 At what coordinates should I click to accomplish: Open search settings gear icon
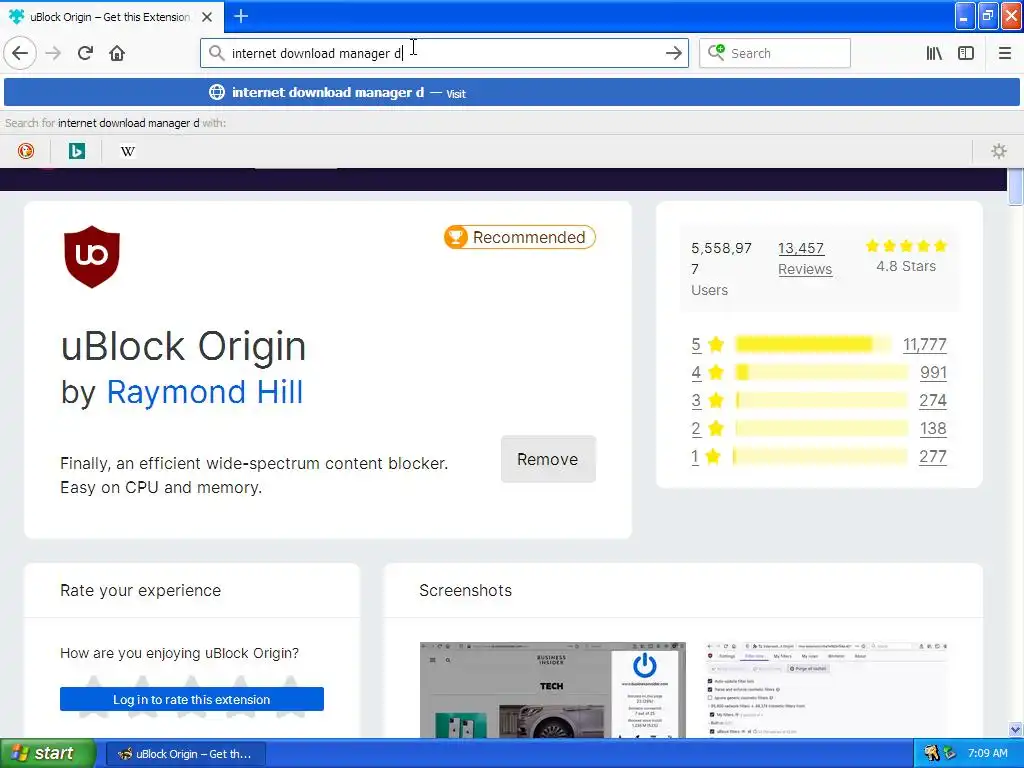point(999,151)
